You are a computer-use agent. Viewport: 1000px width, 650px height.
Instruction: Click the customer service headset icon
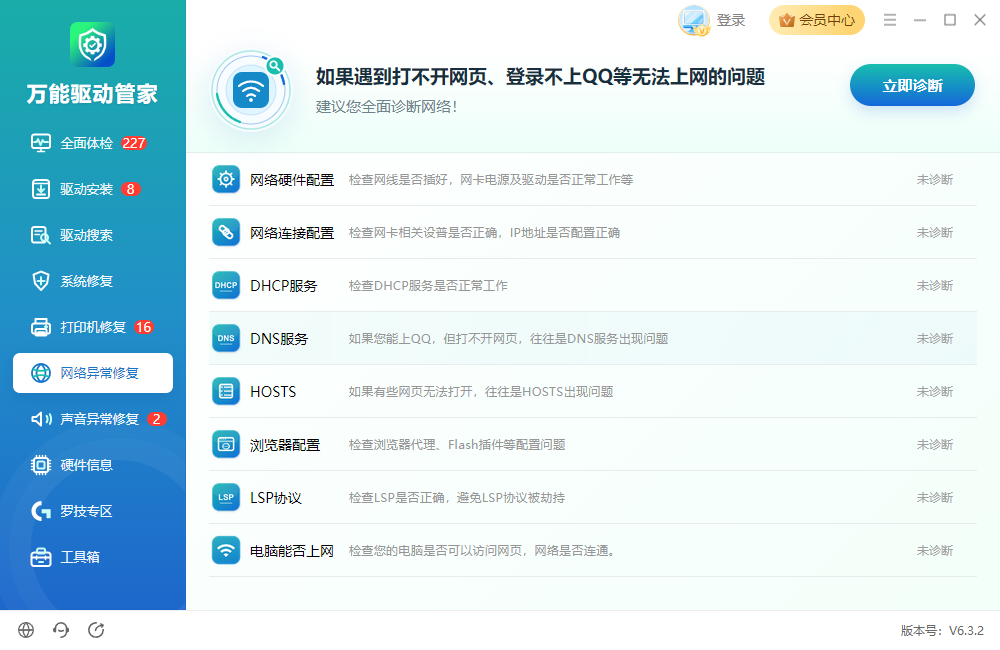click(x=61, y=630)
